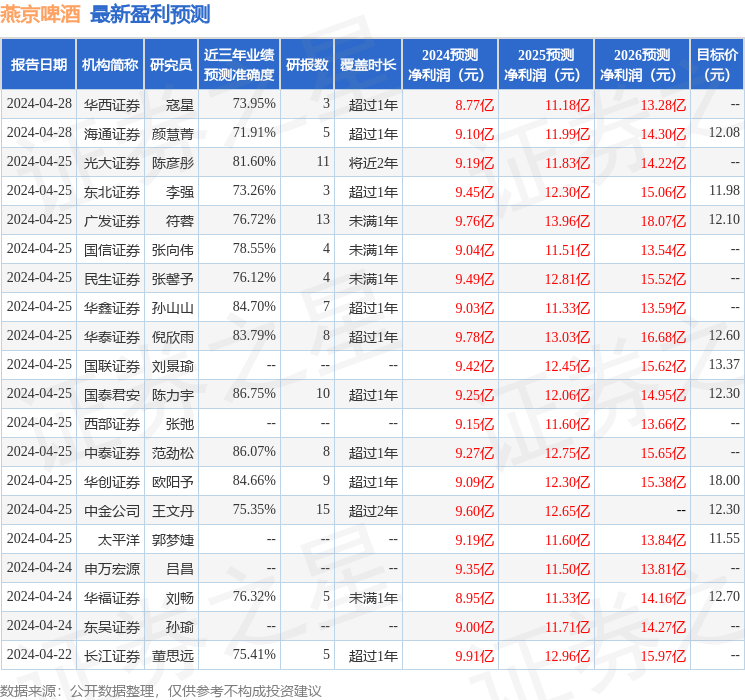The image size is (745, 700).
Task: Click the 中金公司 institution cell
Action: coord(112,510)
